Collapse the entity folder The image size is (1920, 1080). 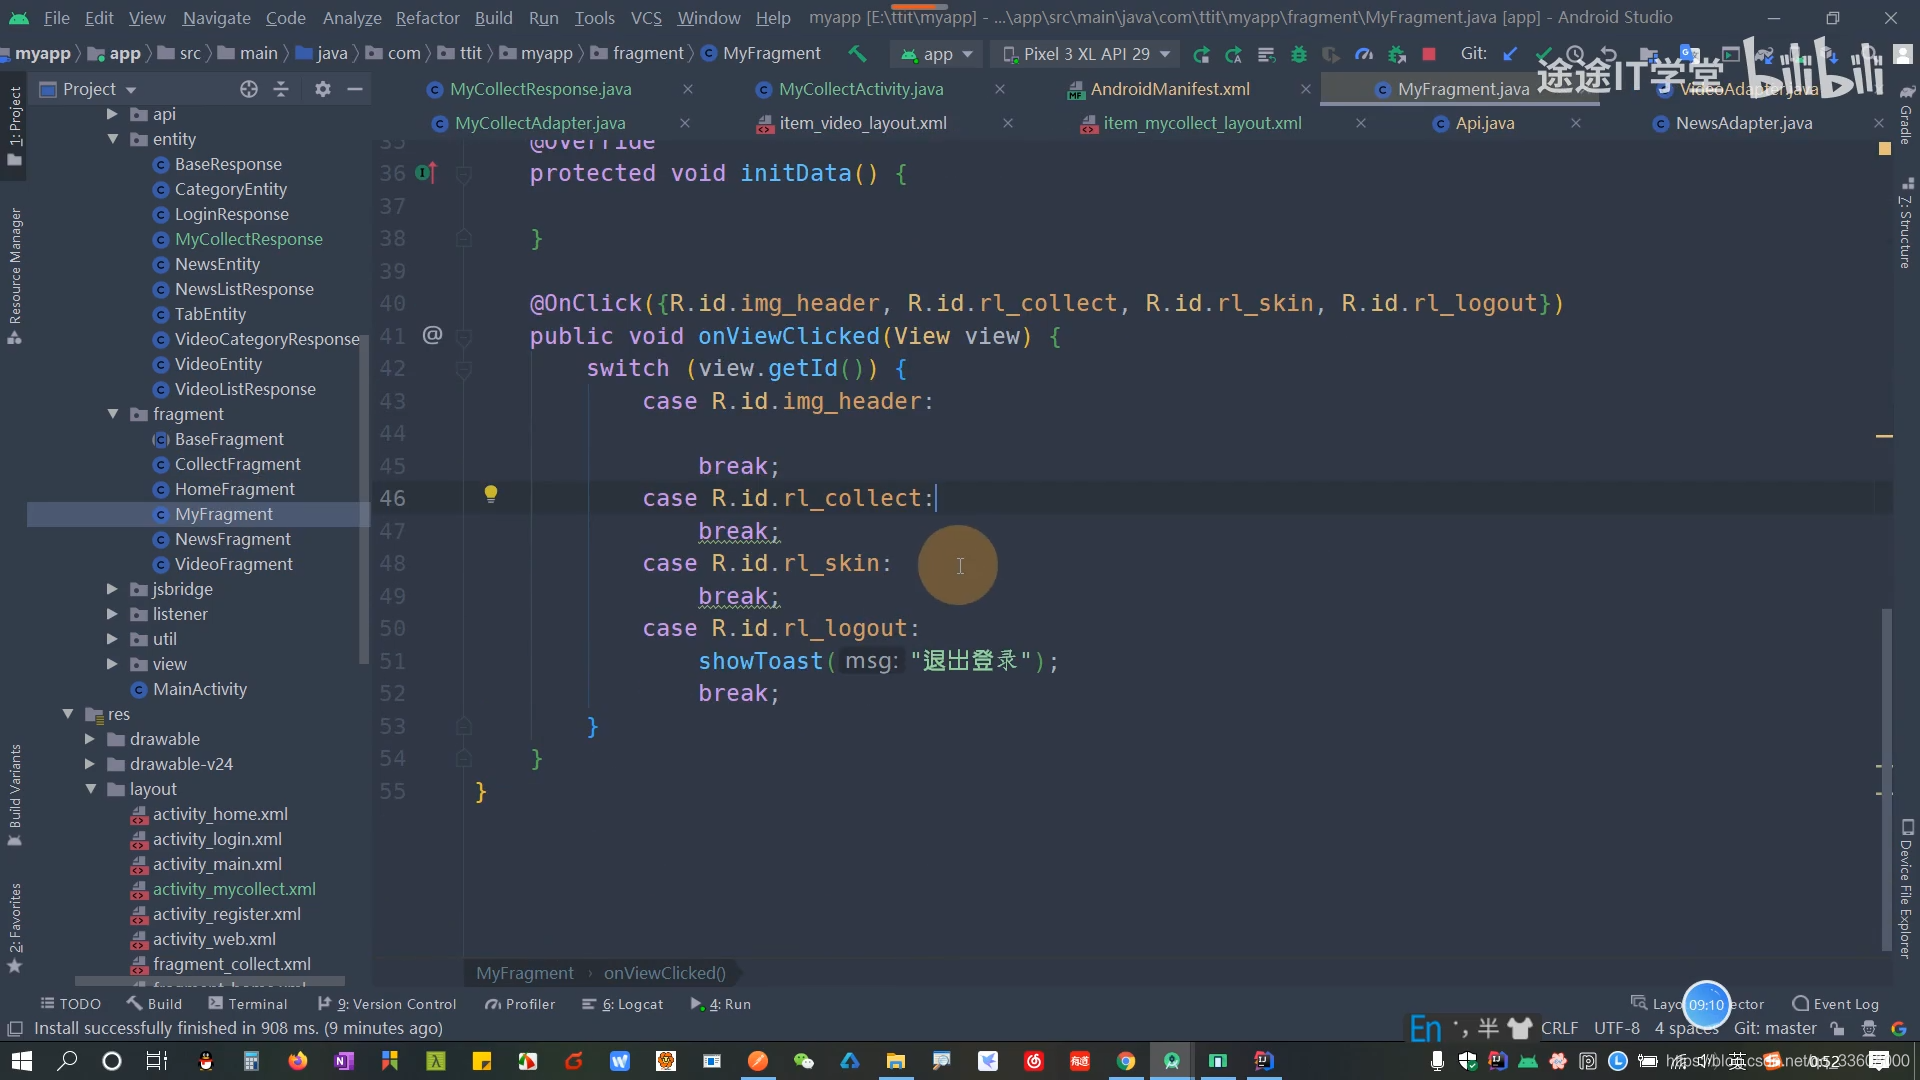[x=112, y=139]
